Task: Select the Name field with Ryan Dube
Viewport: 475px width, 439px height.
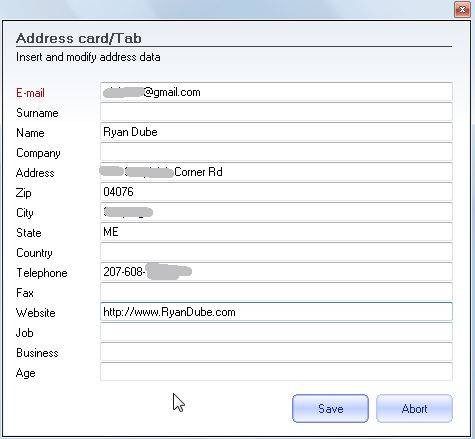Action: [276, 132]
